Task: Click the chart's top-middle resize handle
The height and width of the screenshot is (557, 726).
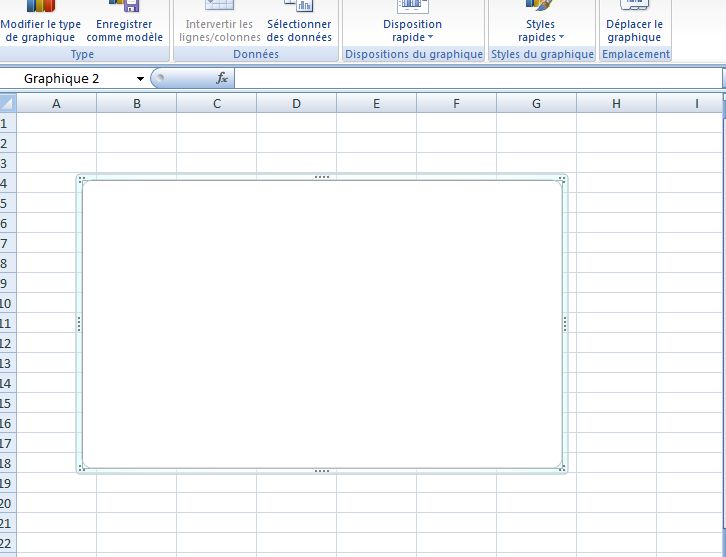Action: tap(321, 177)
